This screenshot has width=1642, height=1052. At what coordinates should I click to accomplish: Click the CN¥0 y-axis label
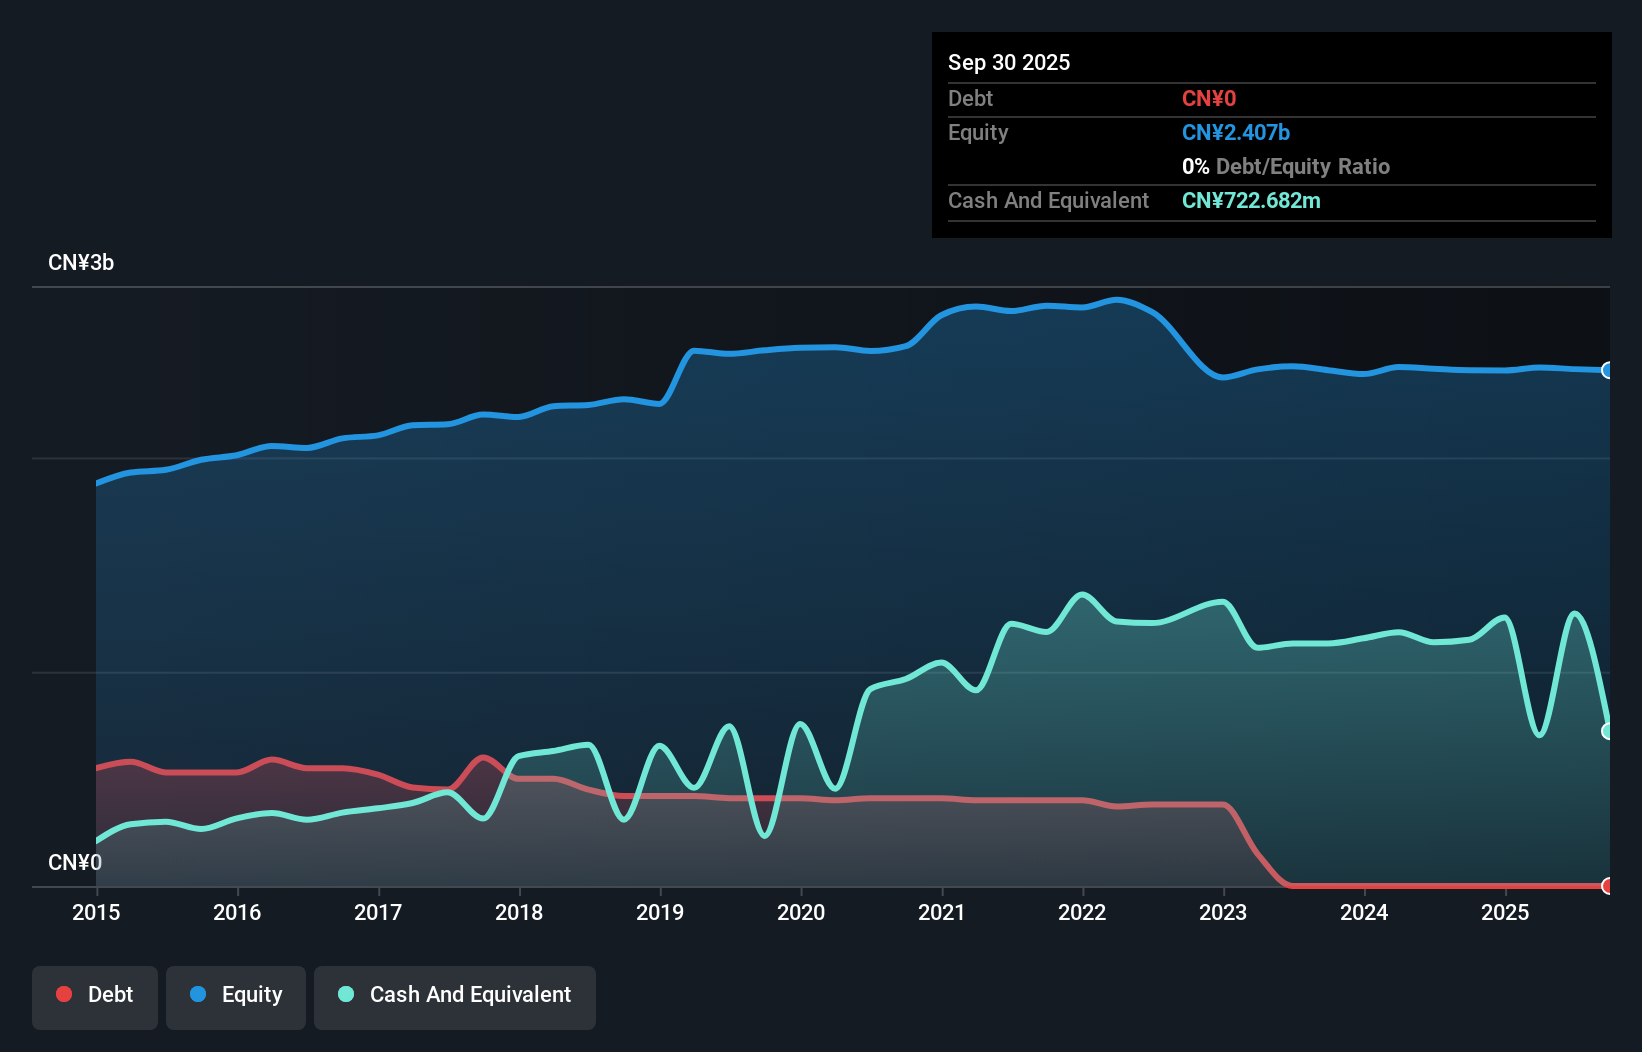(x=75, y=862)
